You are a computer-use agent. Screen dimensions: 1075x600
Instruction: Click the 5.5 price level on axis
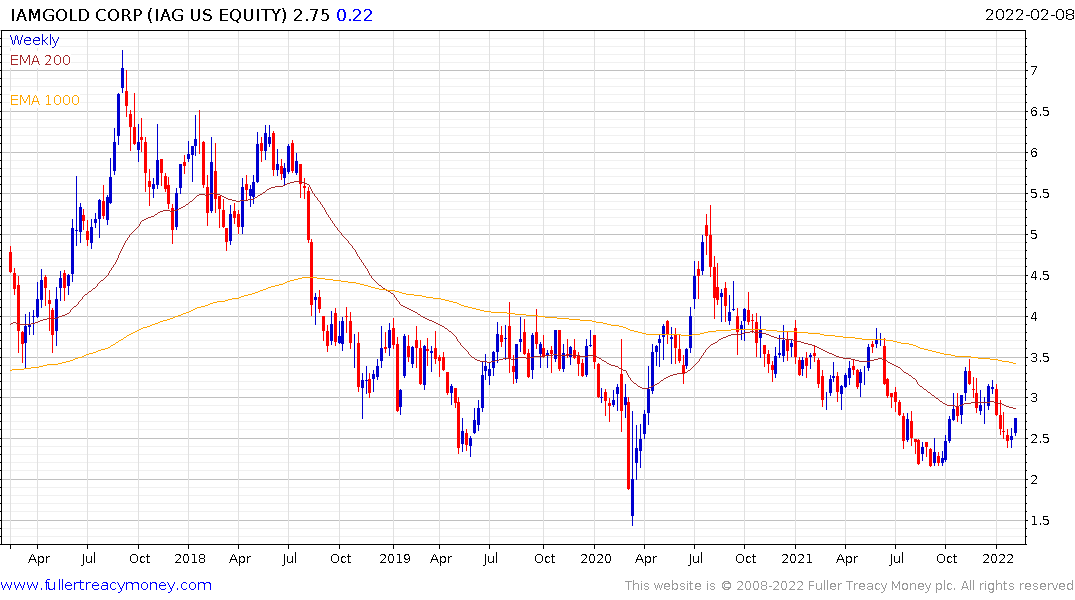1041,194
